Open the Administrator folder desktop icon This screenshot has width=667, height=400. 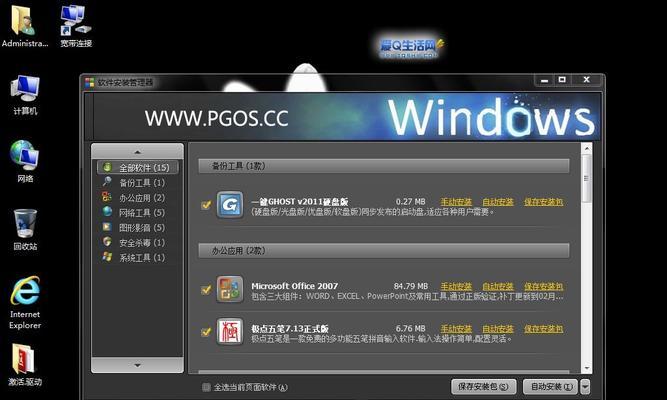pos(24,20)
